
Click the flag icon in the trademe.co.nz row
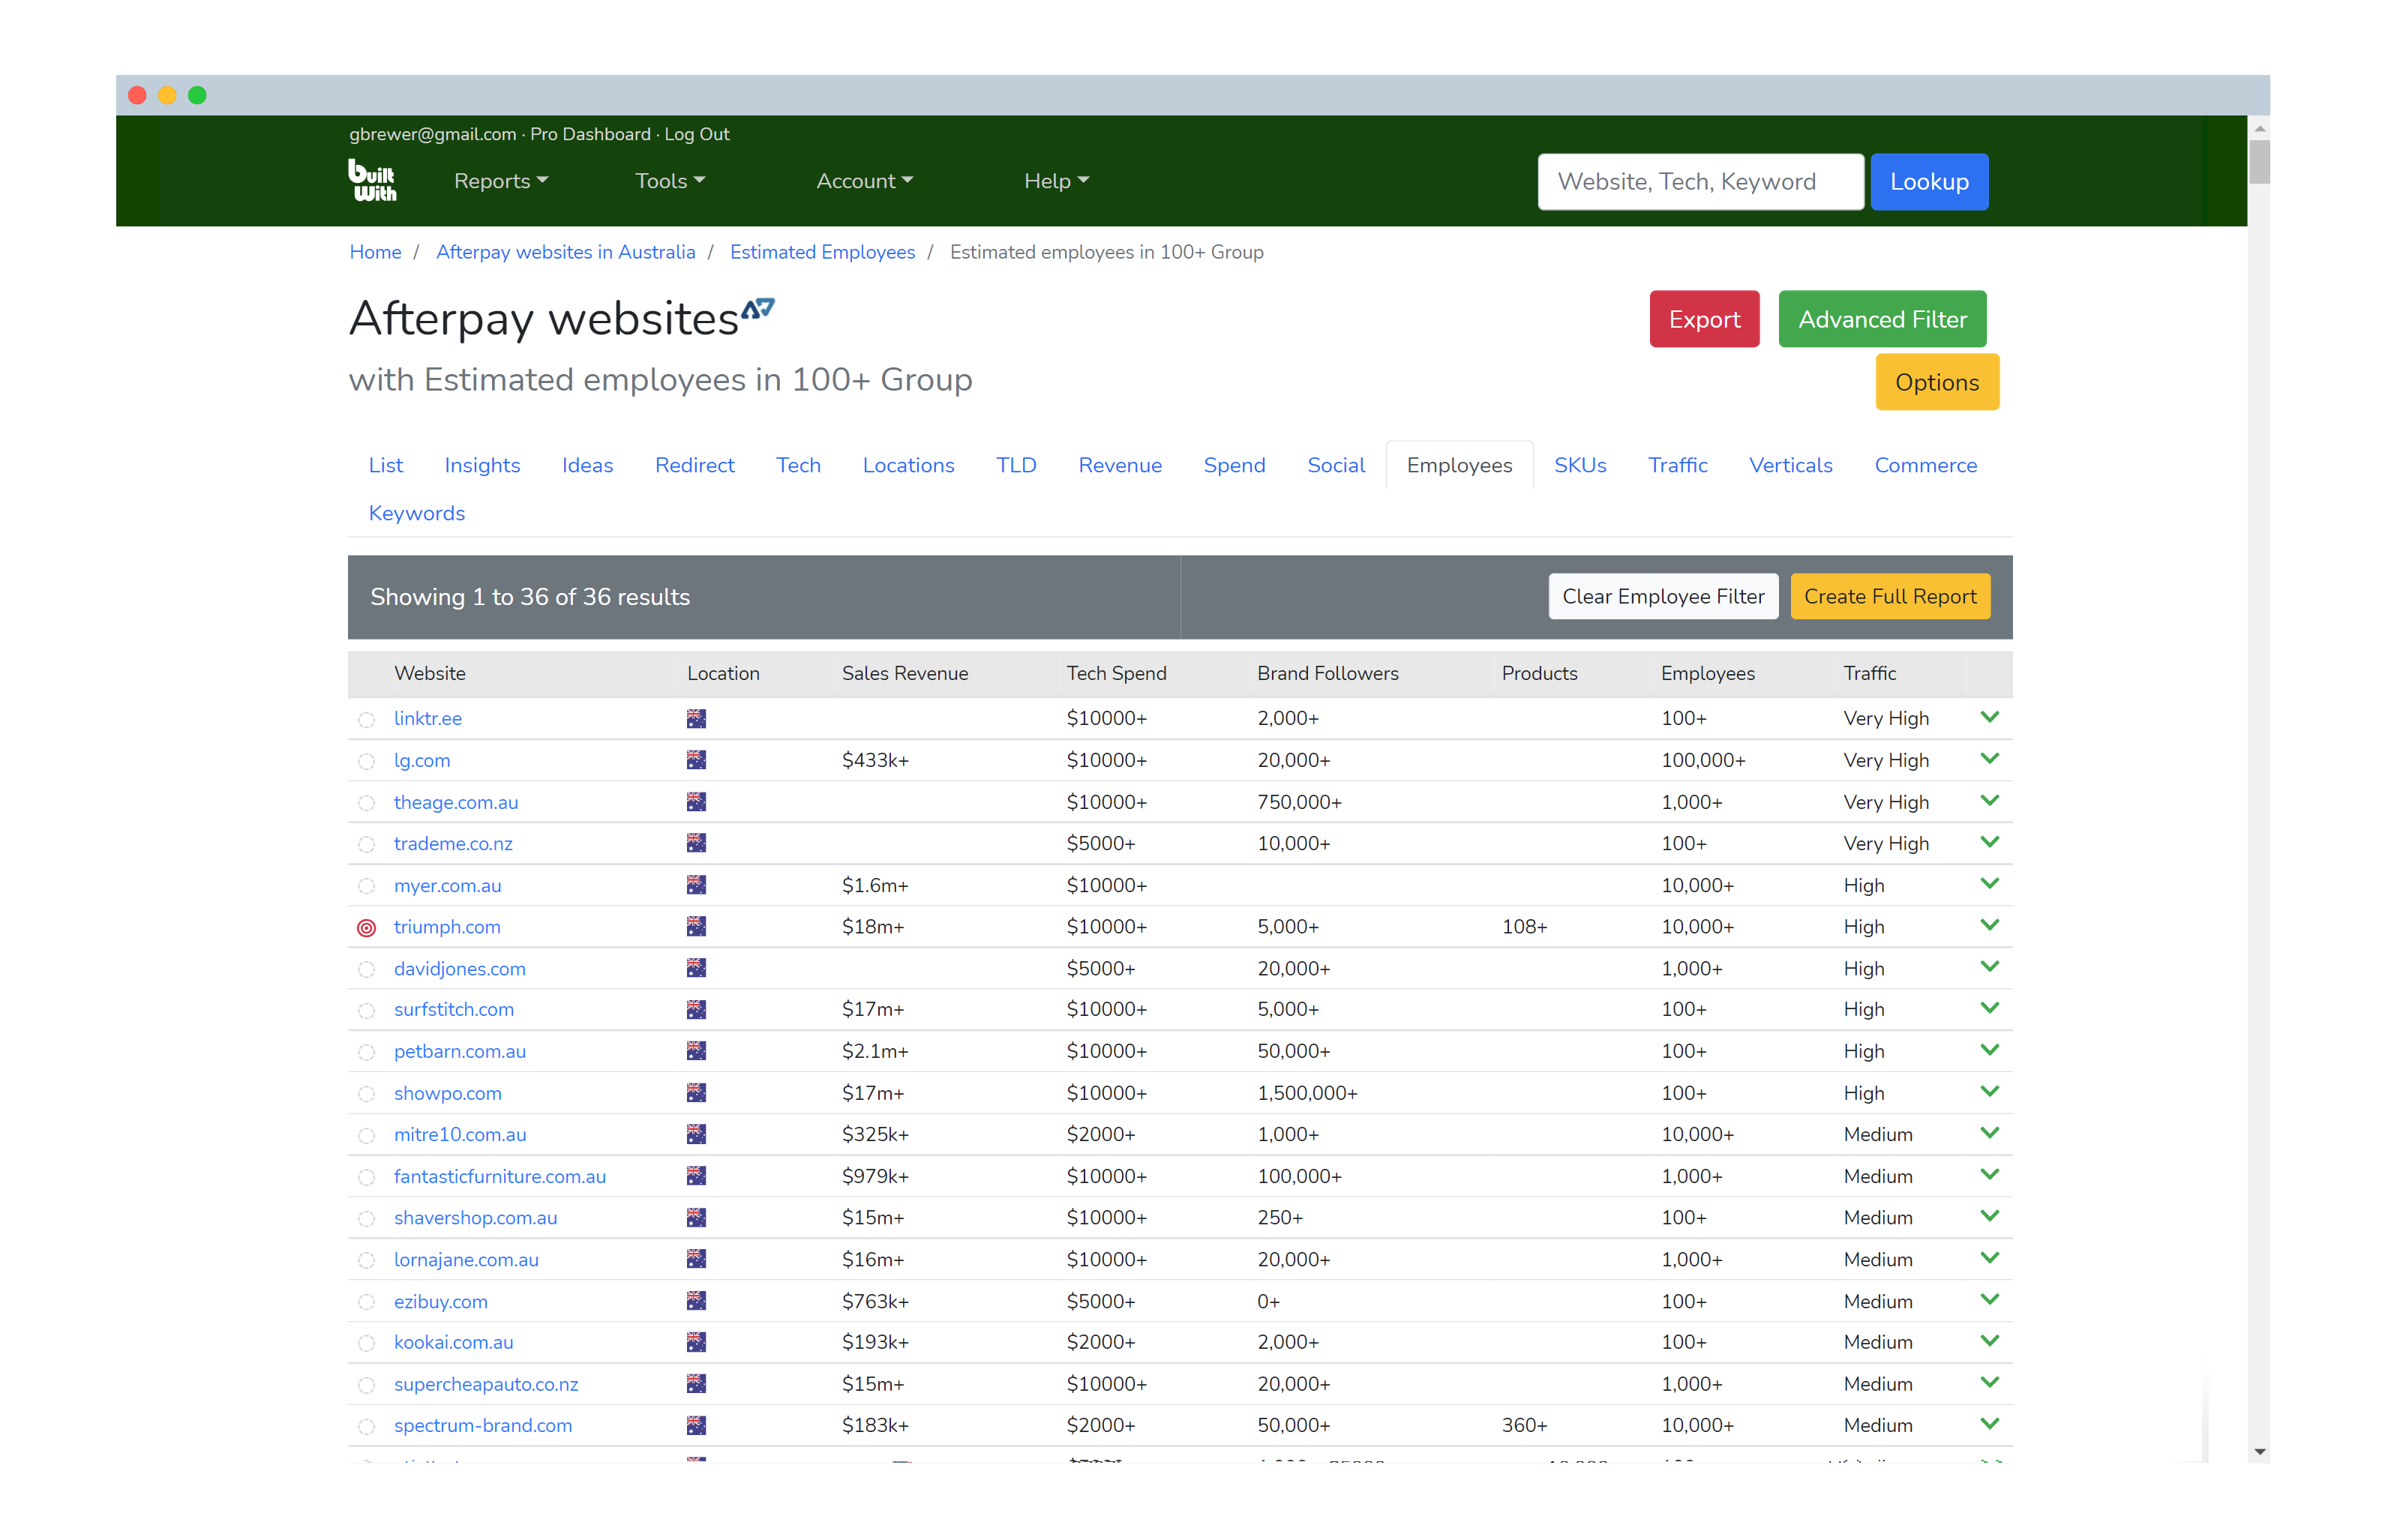696,843
